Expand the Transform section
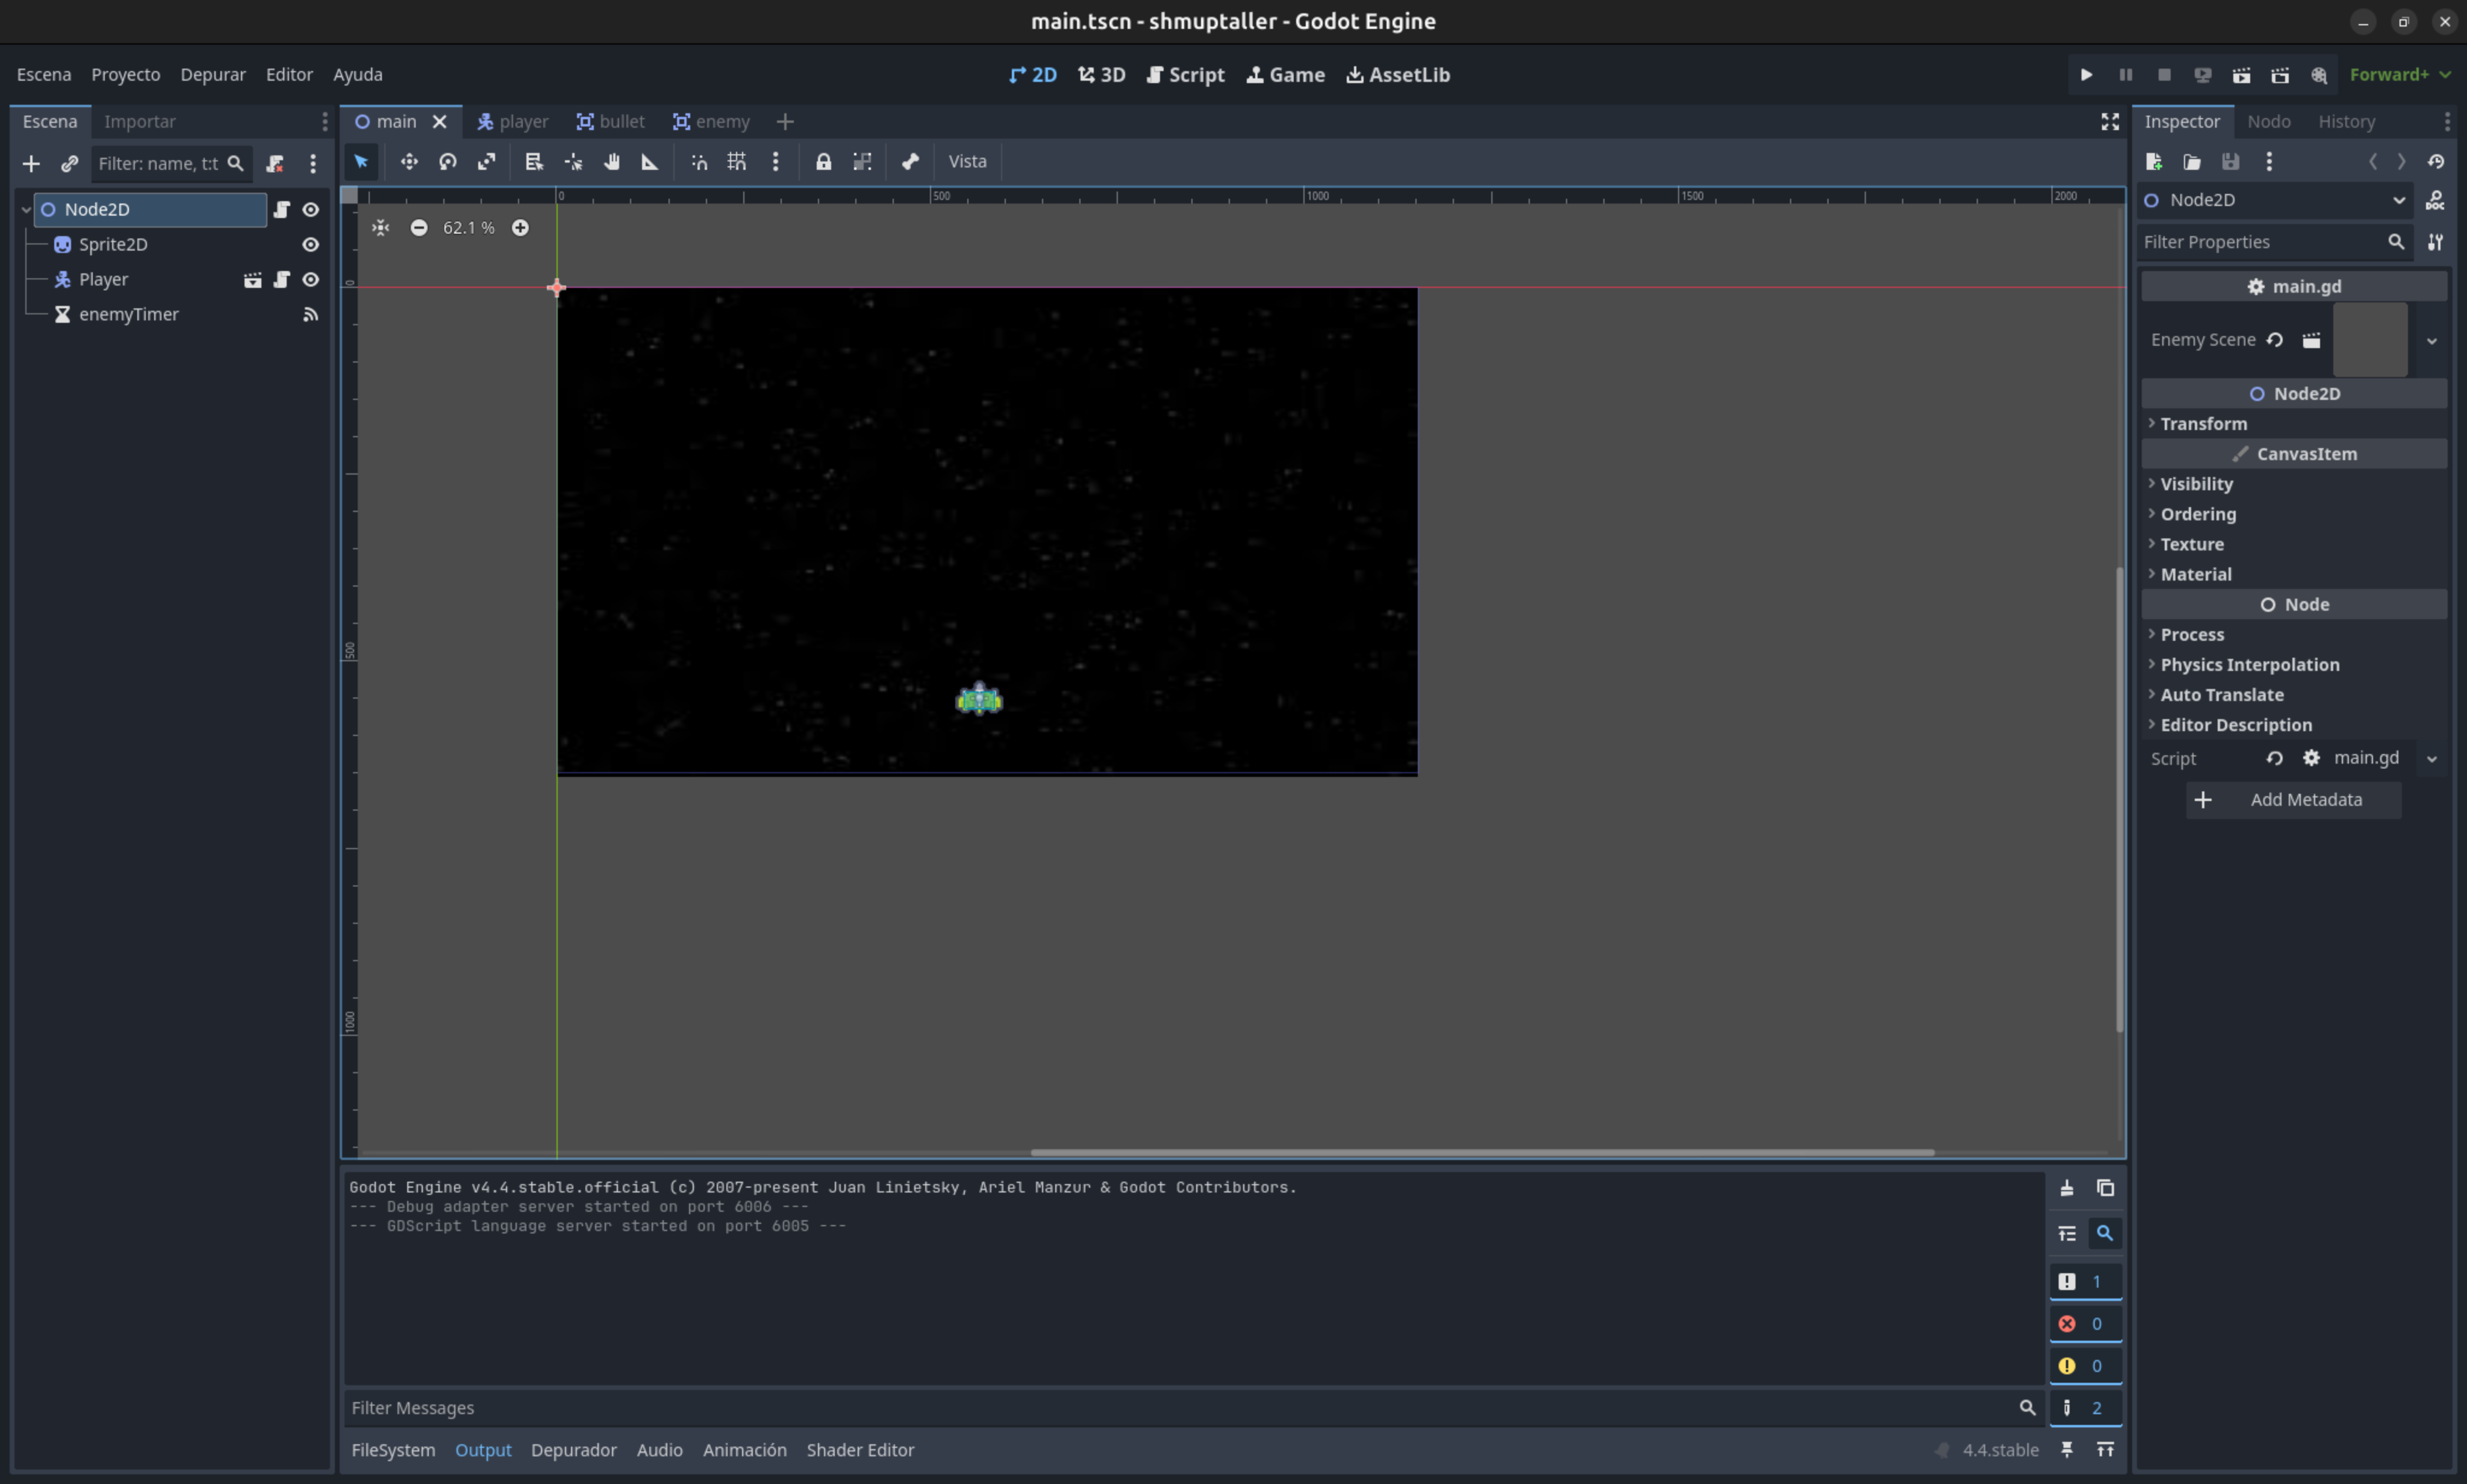This screenshot has width=2467, height=1484. tap(2203, 424)
